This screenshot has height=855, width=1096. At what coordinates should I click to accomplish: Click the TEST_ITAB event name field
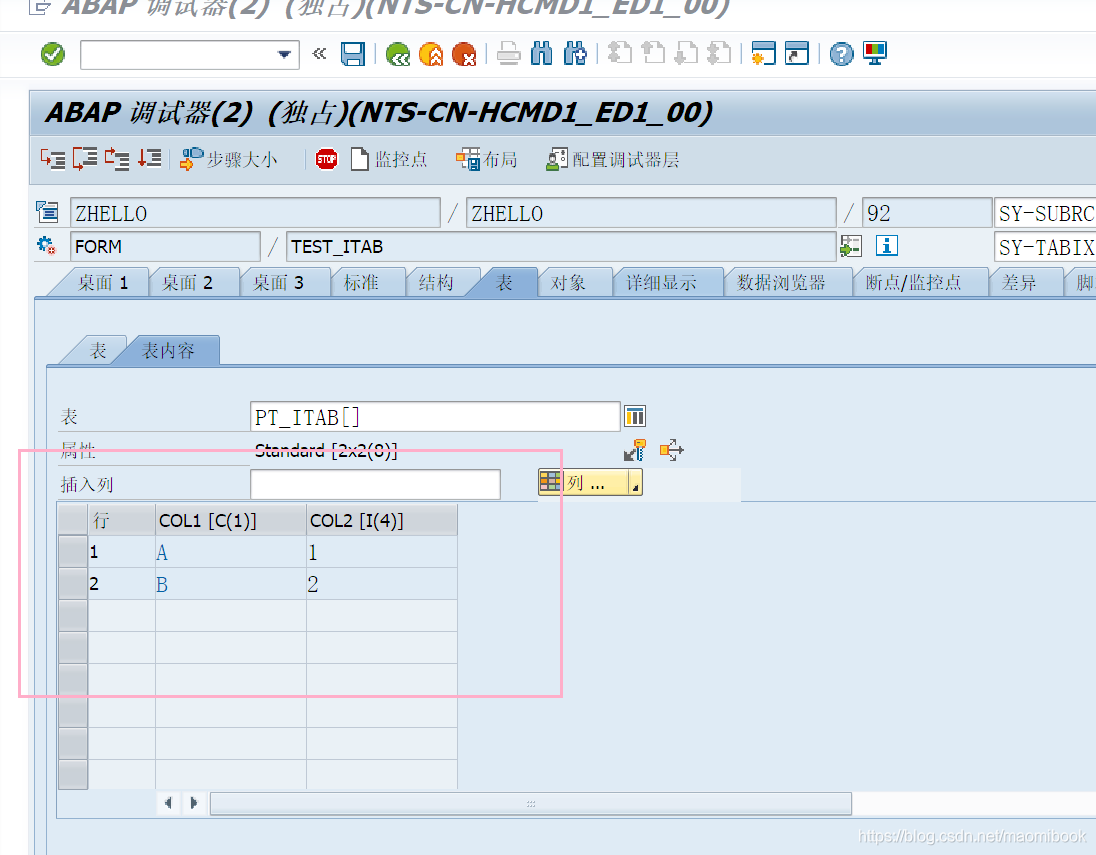pyautogui.click(x=561, y=247)
